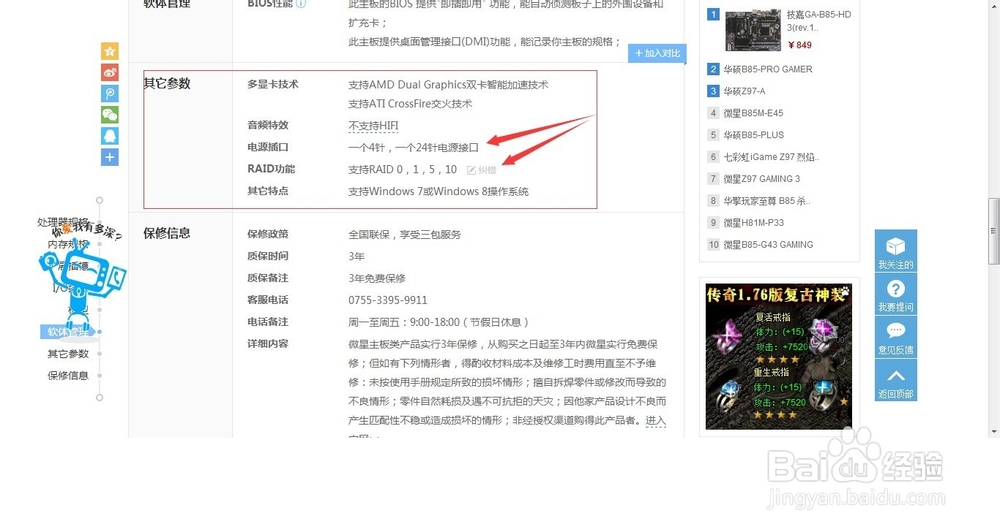Open 微星H81M-P33 ranking link

(754, 223)
